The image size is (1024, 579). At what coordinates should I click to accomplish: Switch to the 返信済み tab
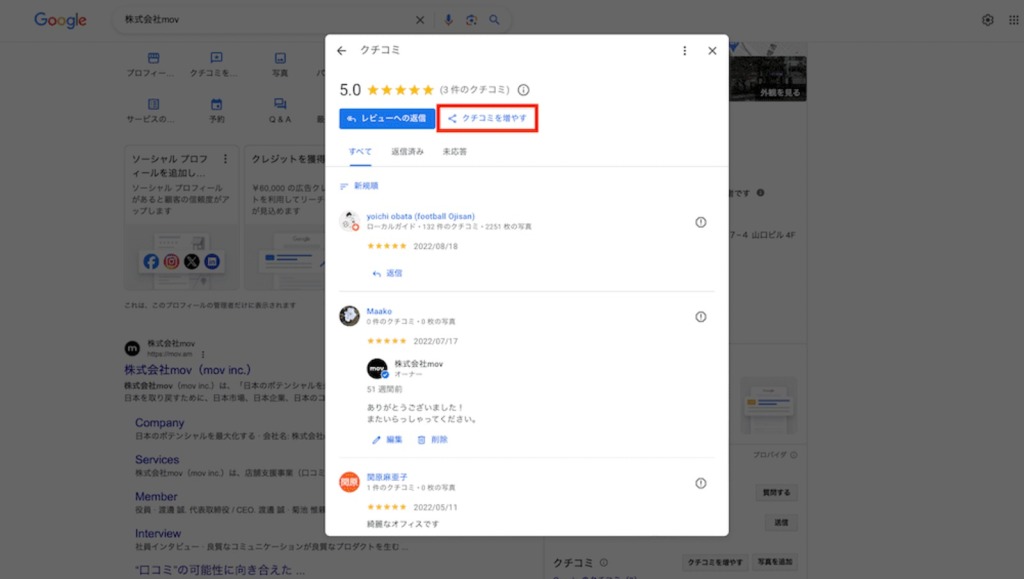(x=407, y=152)
